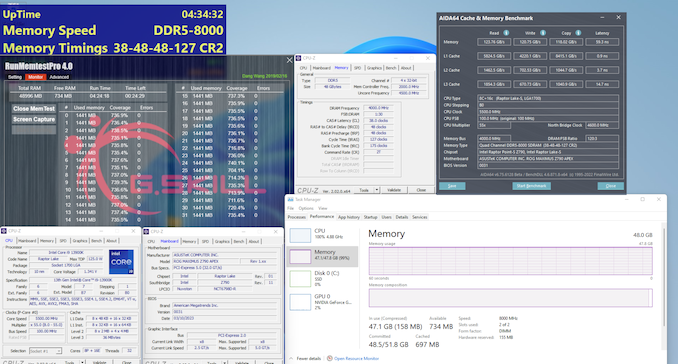Click the Validate button in the Memory-tab CPU-Z
Viewport: 678px width, 364px height.
click(x=393, y=190)
